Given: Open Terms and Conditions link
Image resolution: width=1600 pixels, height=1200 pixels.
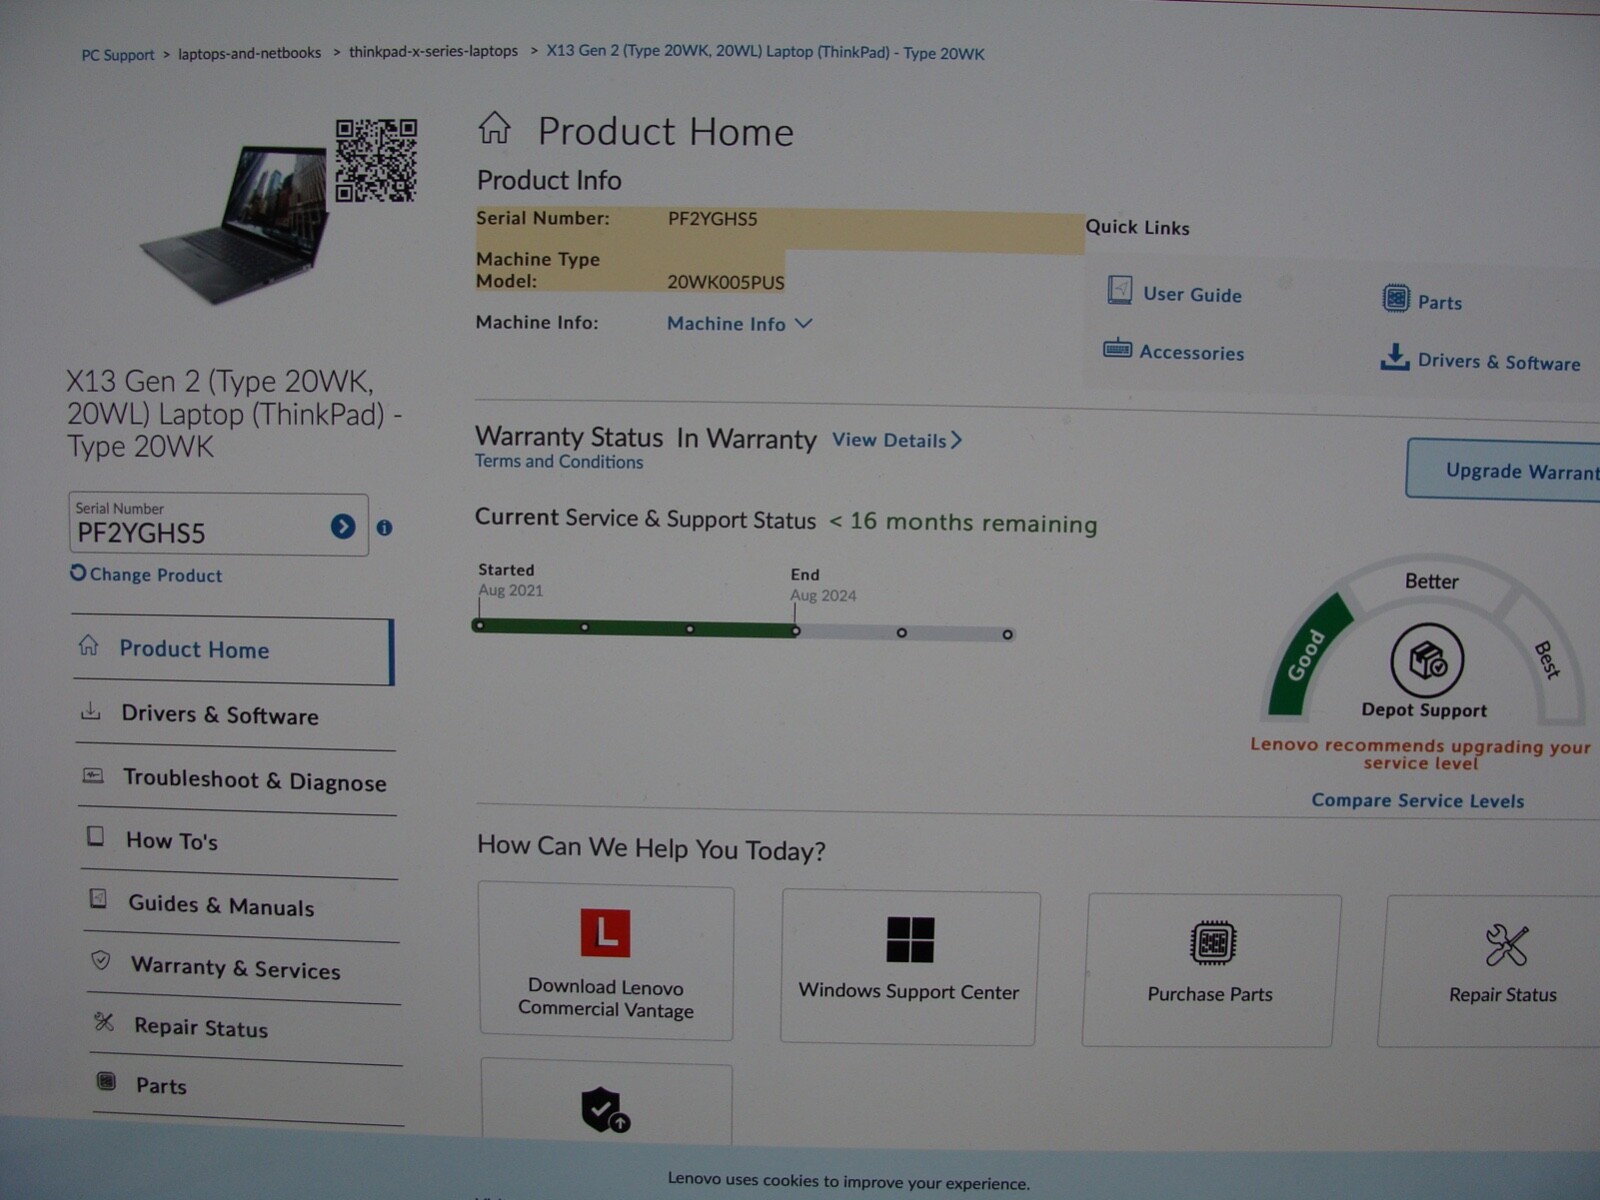Looking at the screenshot, I should pyautogui.click(x=559, y=462).
